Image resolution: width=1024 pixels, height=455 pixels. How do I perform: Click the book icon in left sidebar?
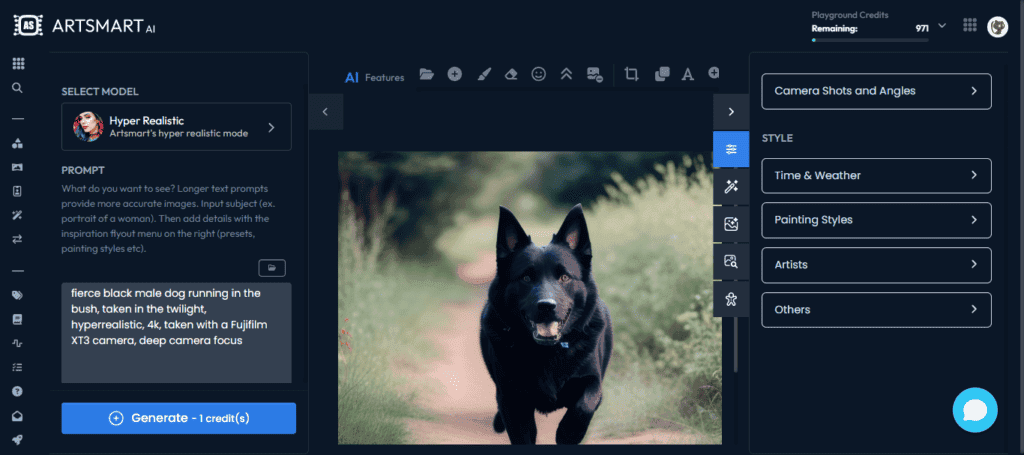18,319
